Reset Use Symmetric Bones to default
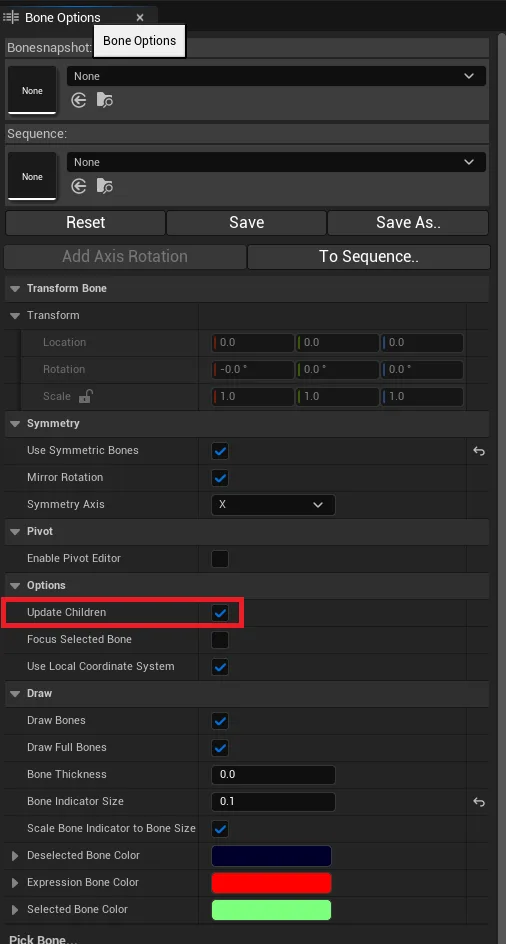506x944 pixels. pyautogui.click(x=479, y=451)
